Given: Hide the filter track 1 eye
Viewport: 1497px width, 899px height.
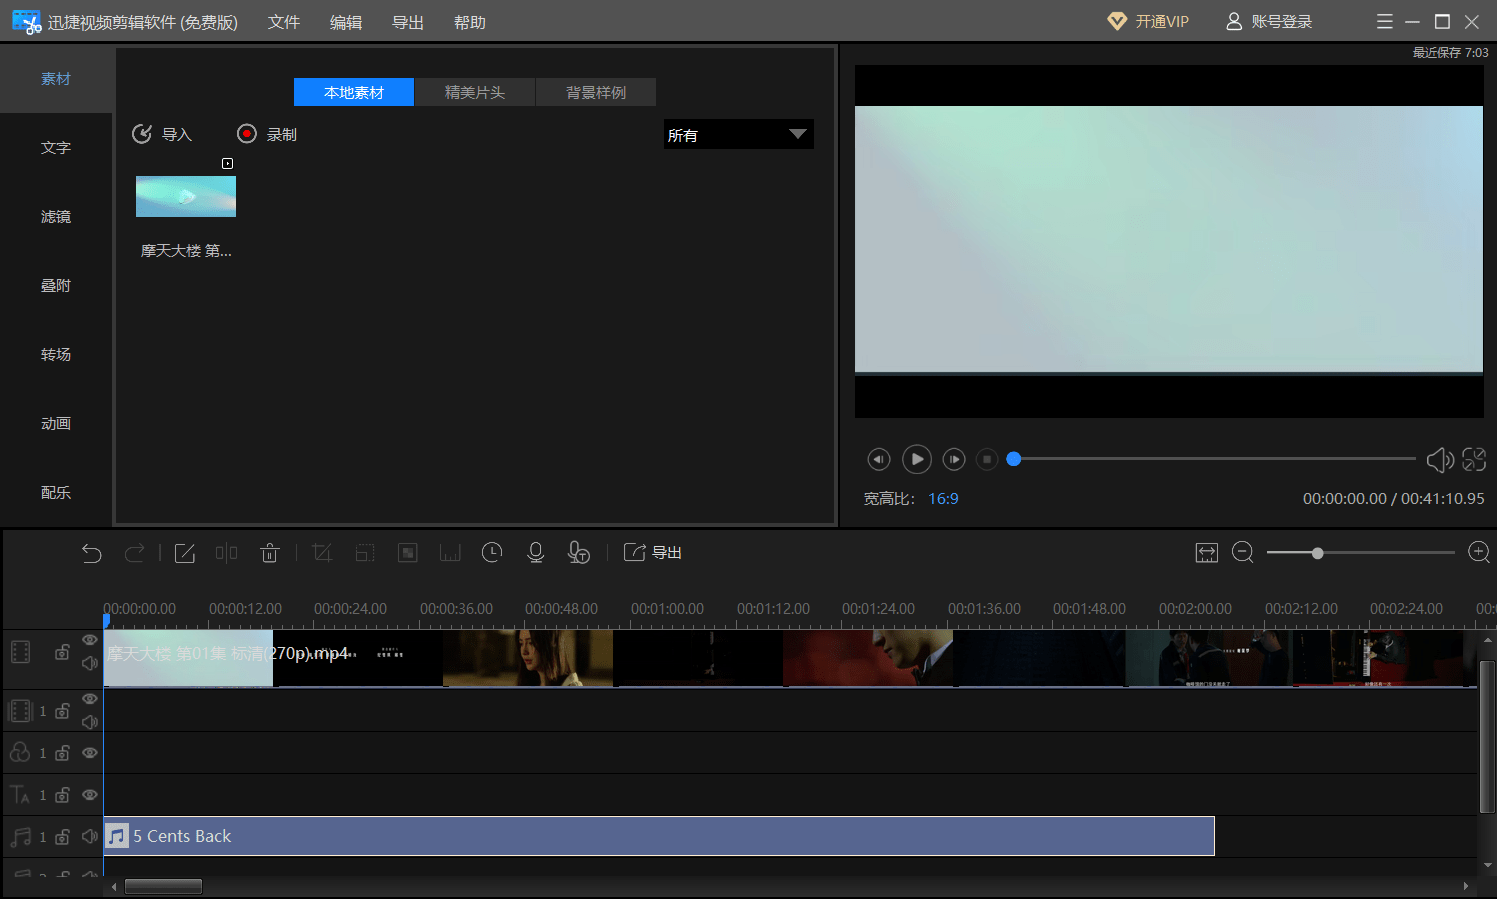Looking at the screenshot, I should click(90, 753).
